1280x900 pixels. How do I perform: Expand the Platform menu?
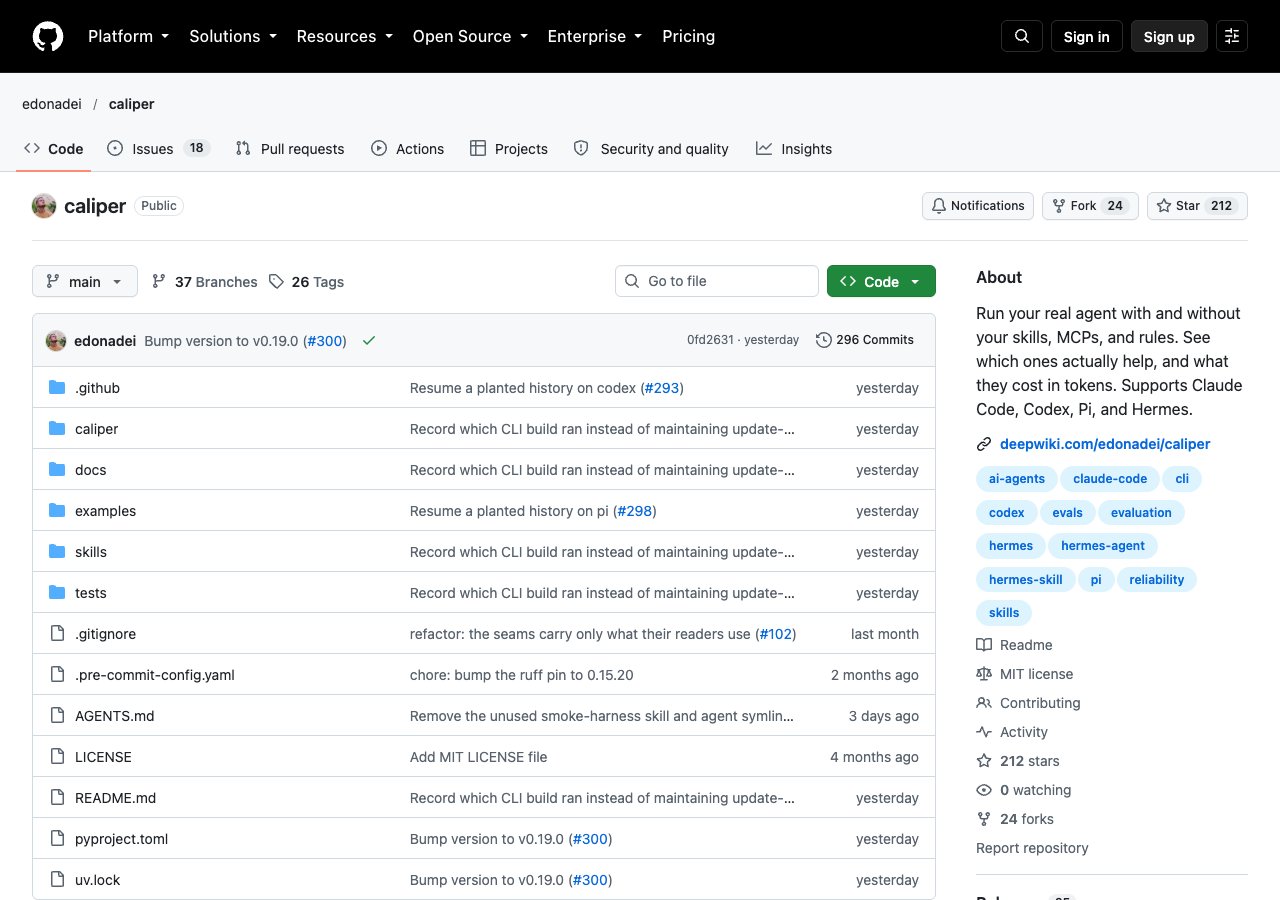point(128,36)
